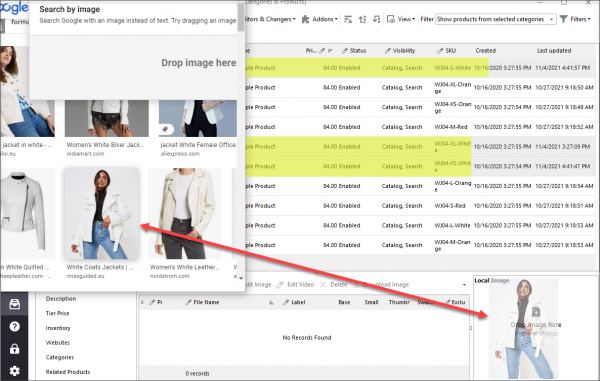Click the Edit Video button
This screenshot has width=600, height=381.
click(296, 285)
